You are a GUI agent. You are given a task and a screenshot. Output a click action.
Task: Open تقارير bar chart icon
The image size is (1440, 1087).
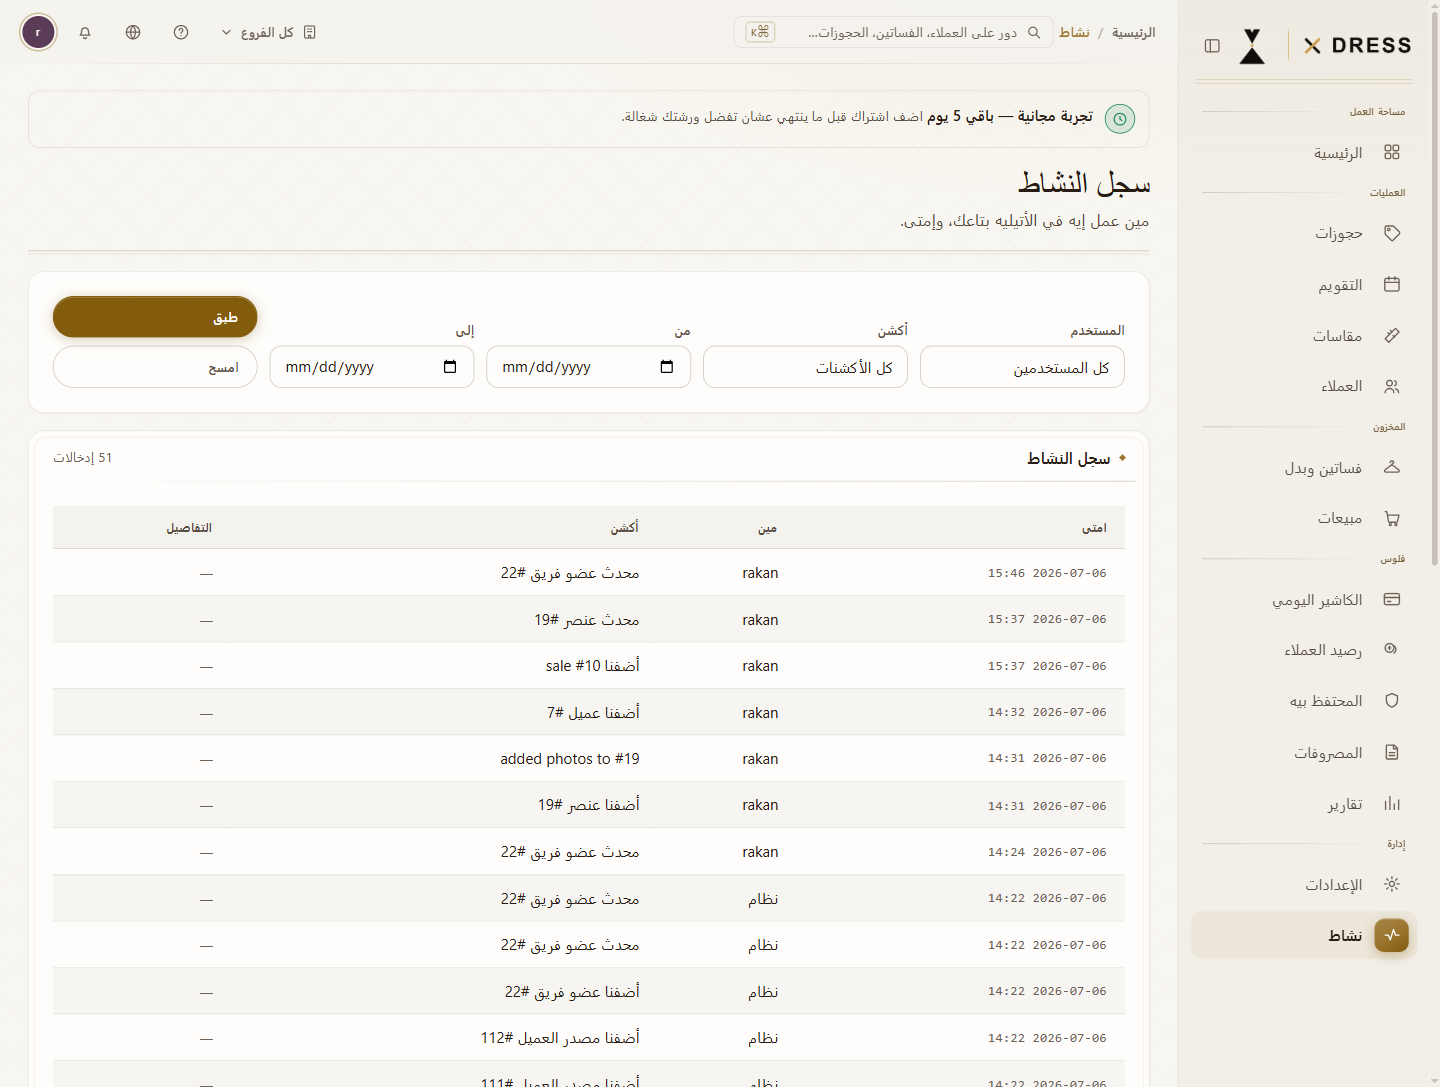pyautogui.click(x=1392, y=803)
